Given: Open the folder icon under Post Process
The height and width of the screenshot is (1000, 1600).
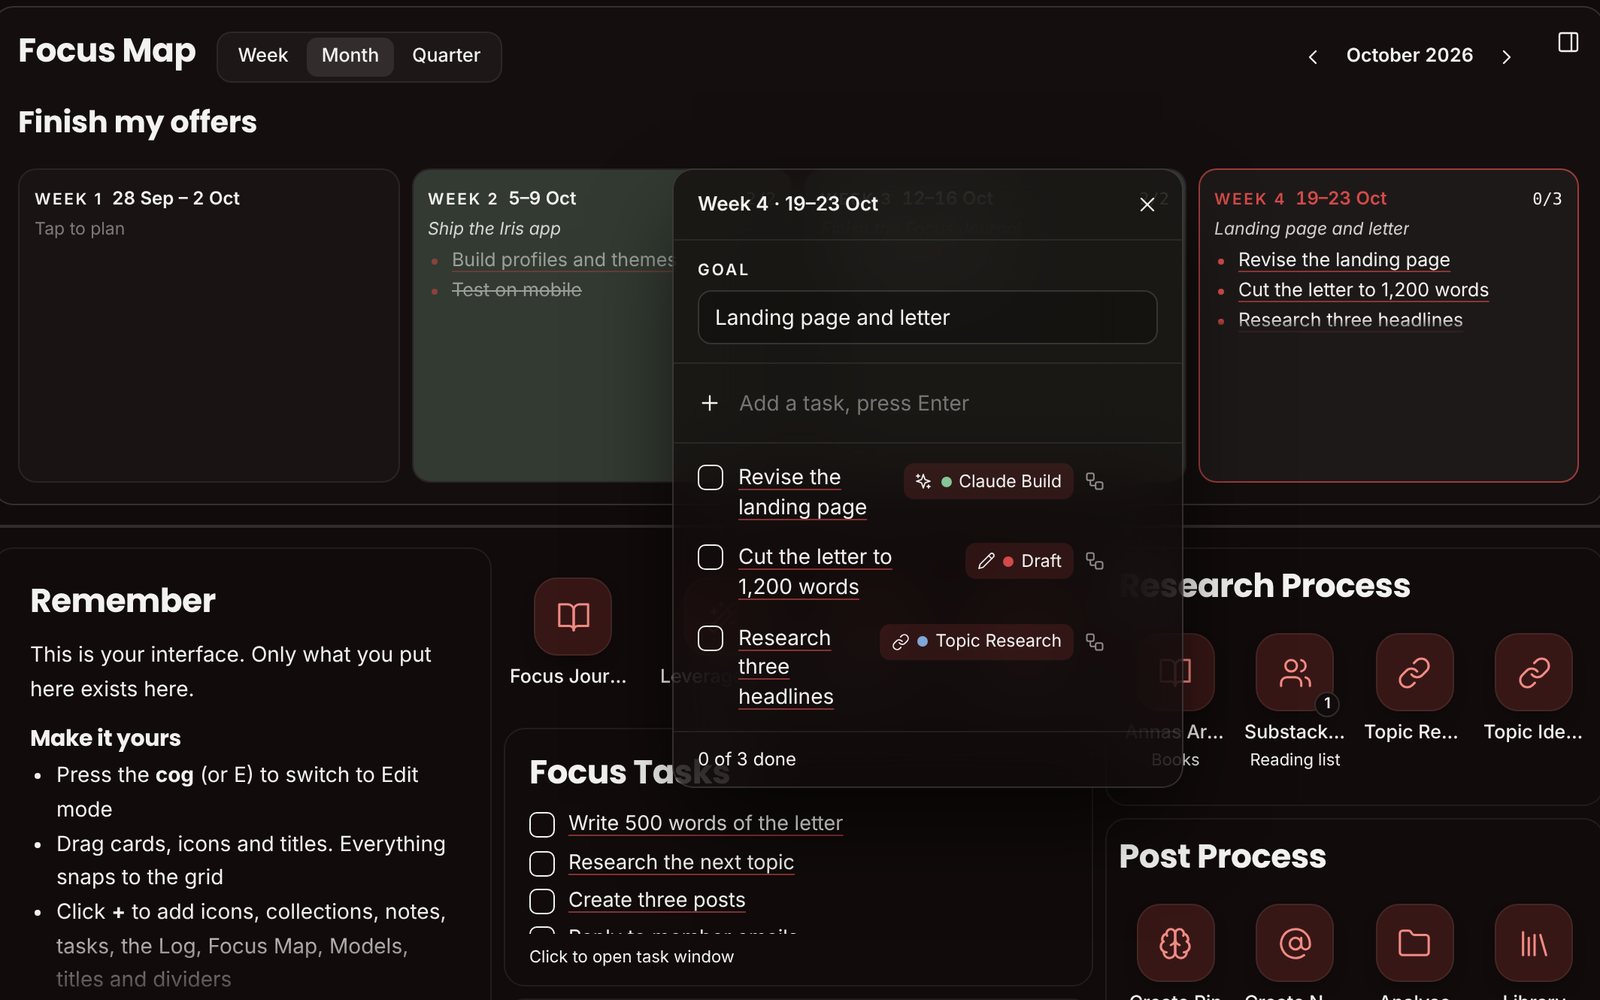Looking at the screenshot, I should click(1414, 943).
